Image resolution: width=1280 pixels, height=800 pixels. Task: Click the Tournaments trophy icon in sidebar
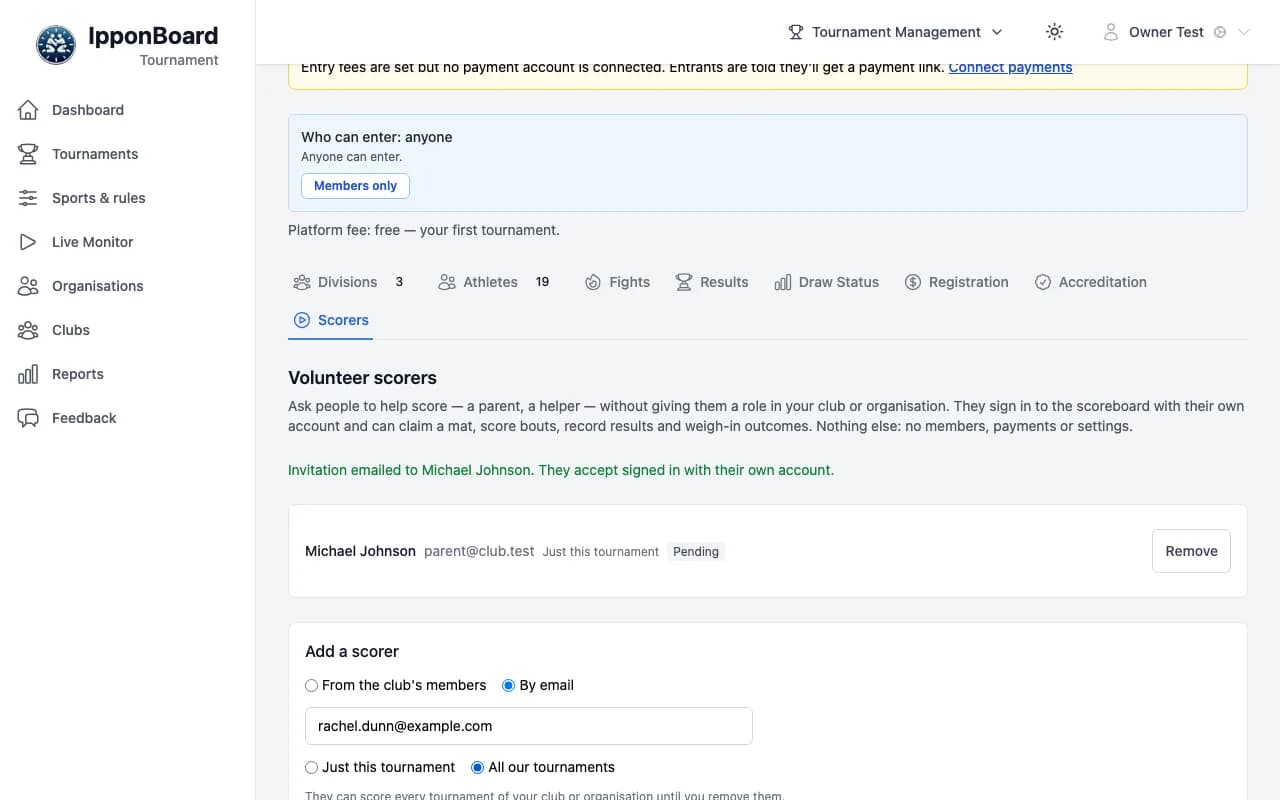click(28, 154)
